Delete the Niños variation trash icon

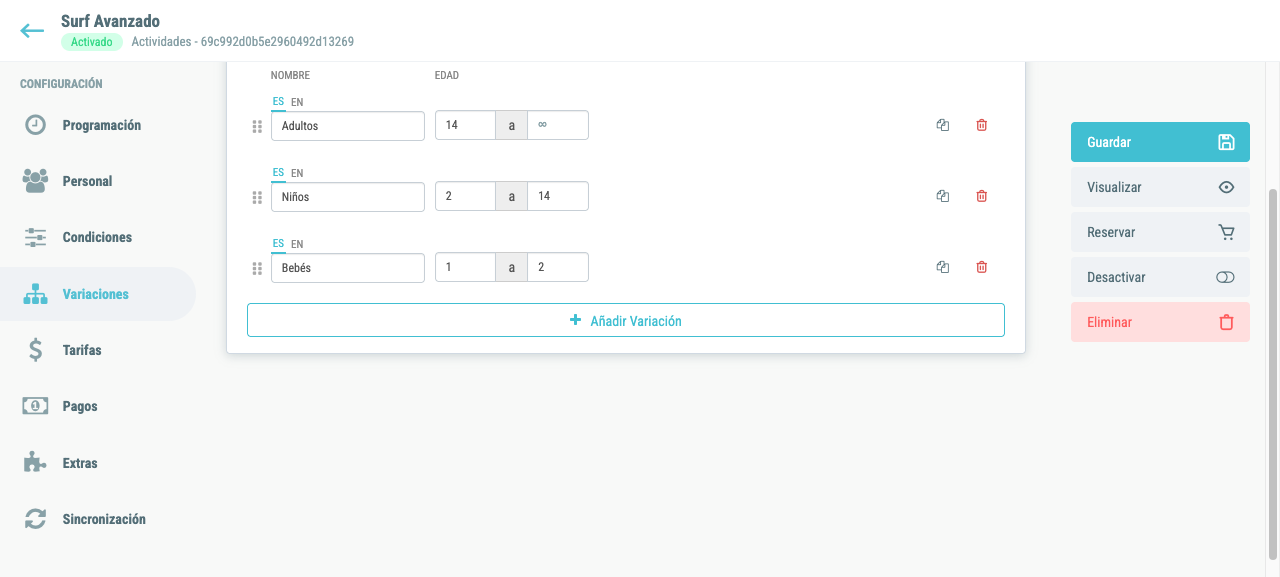(981, 196)
